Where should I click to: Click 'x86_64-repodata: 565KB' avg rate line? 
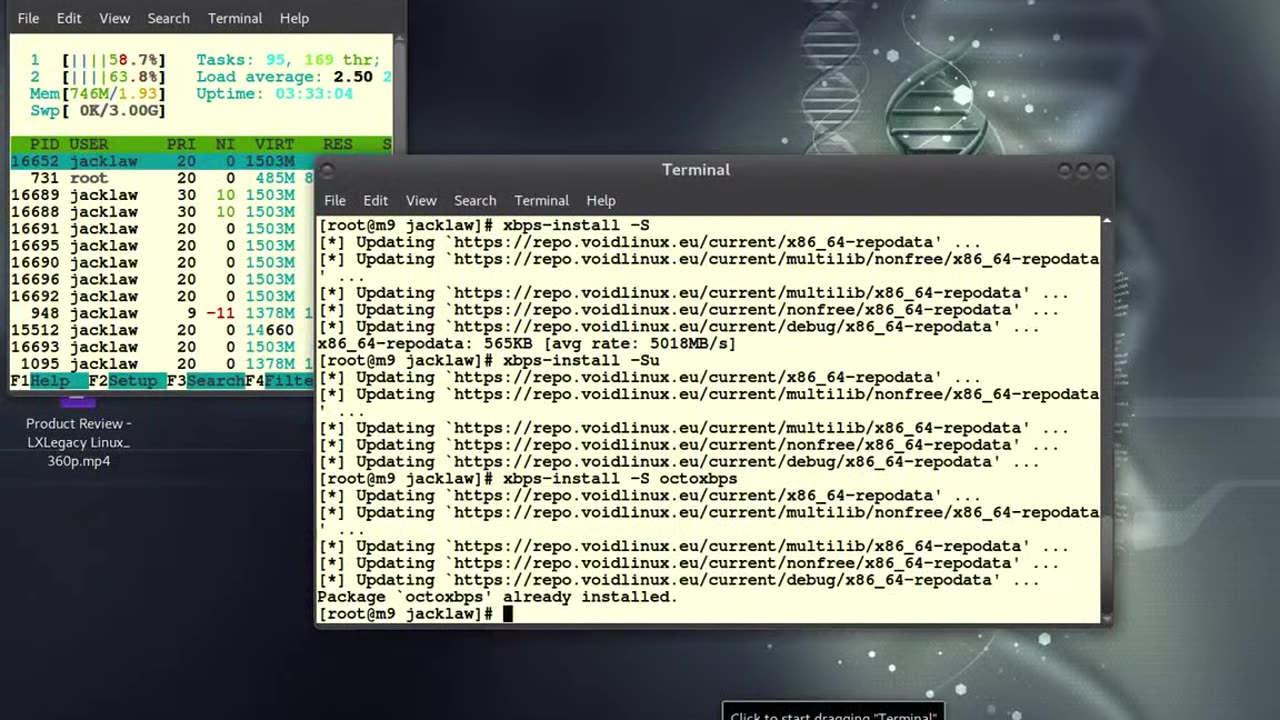tap(526, 344)
